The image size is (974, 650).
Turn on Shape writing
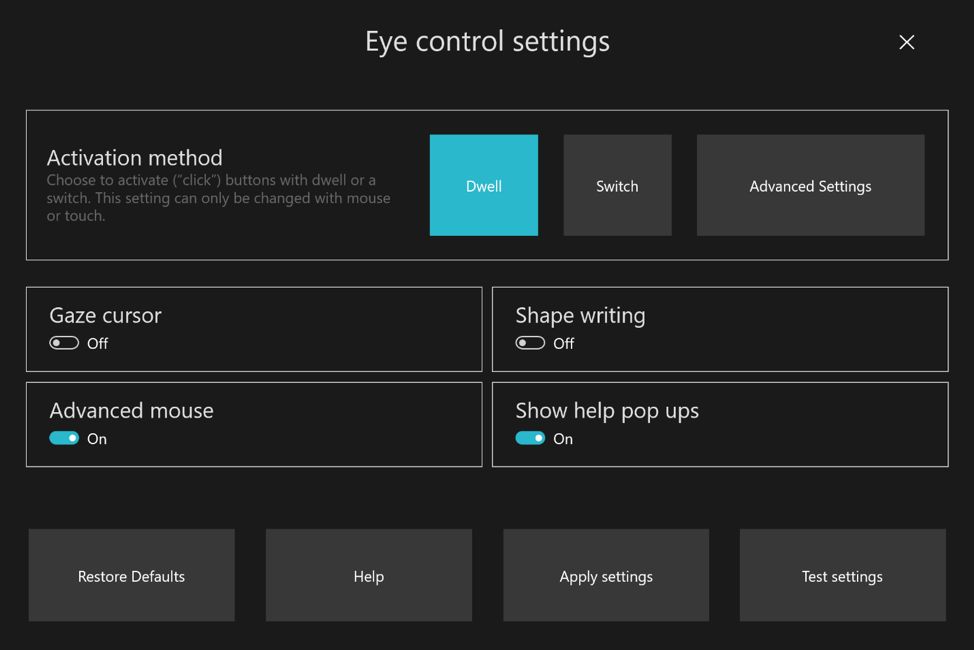[x=529, y=342]
